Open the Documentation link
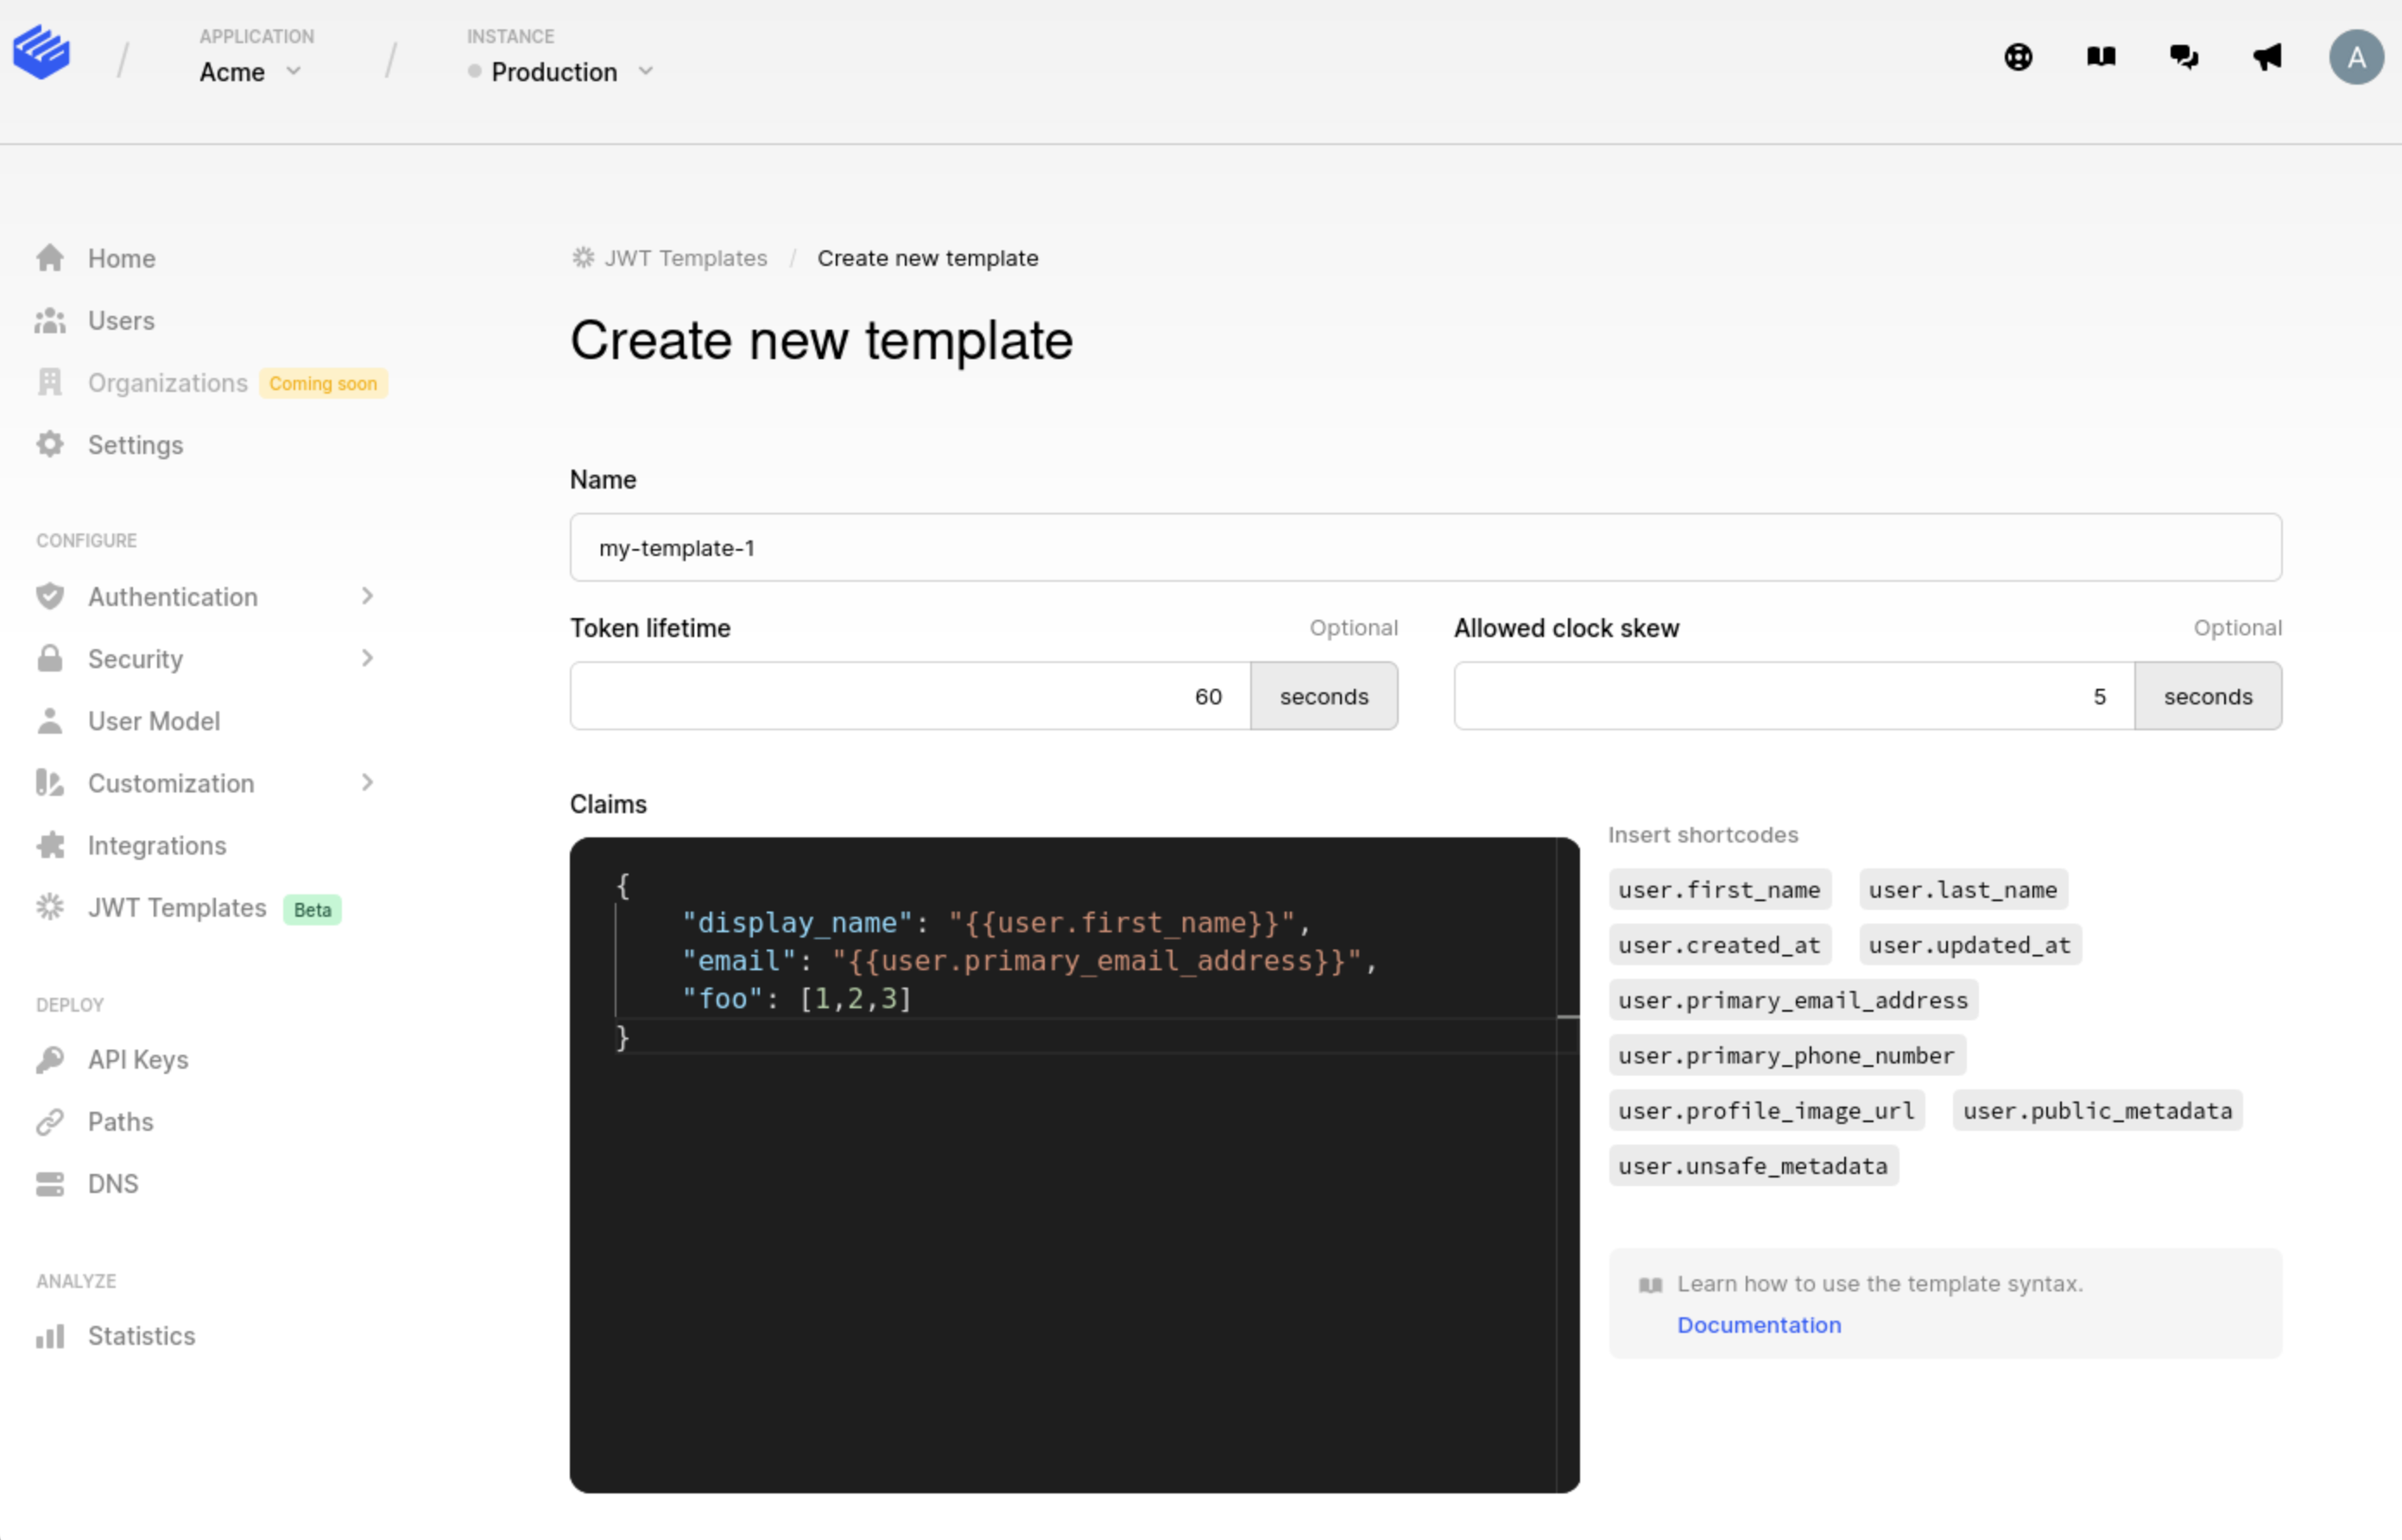Viewport: 2402px width, 1540px height. point(1758,1325)
